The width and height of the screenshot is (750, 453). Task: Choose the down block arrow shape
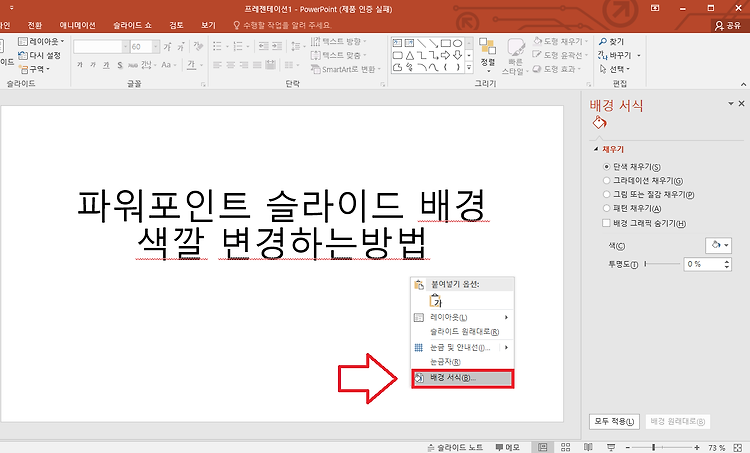point(457,55)
